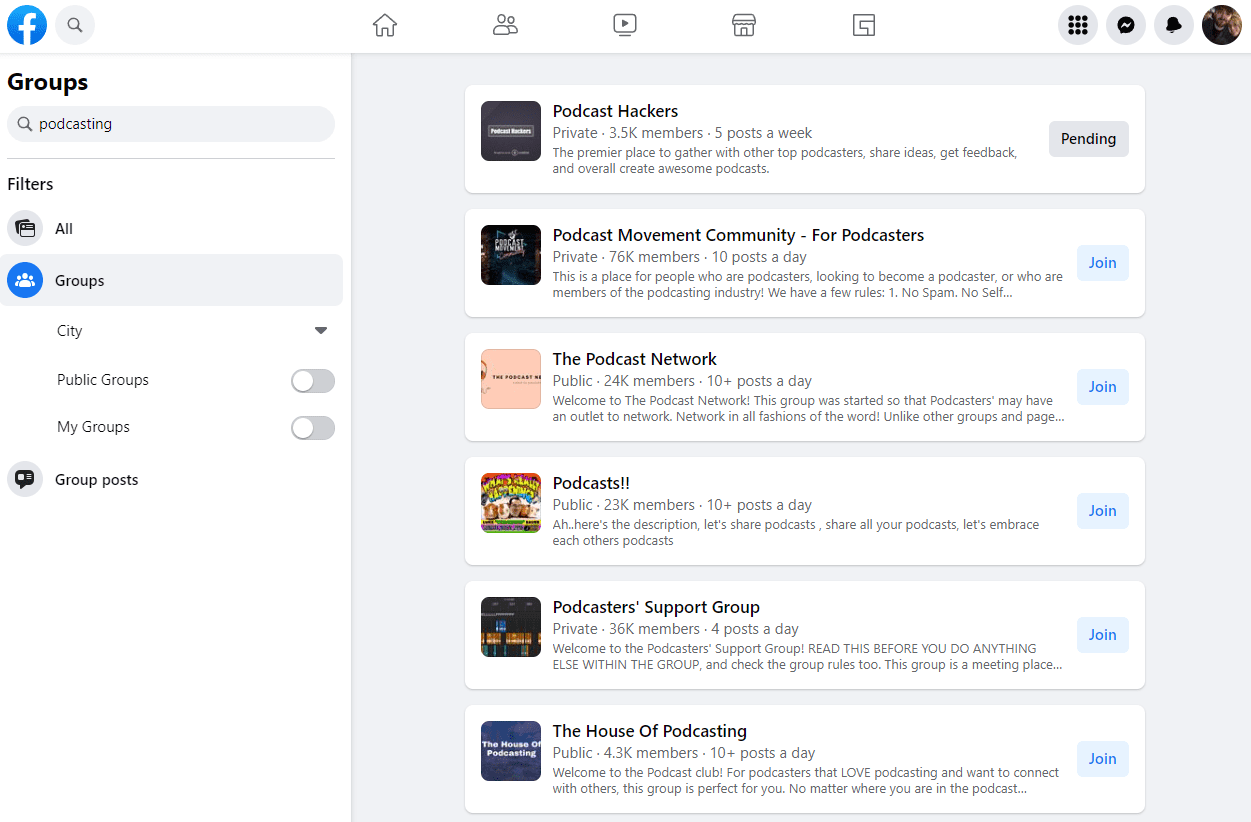Image resolution: width=1251 pixels, height=822 pixels.
Task: Select the Group posts filter label
Action: 97,479
